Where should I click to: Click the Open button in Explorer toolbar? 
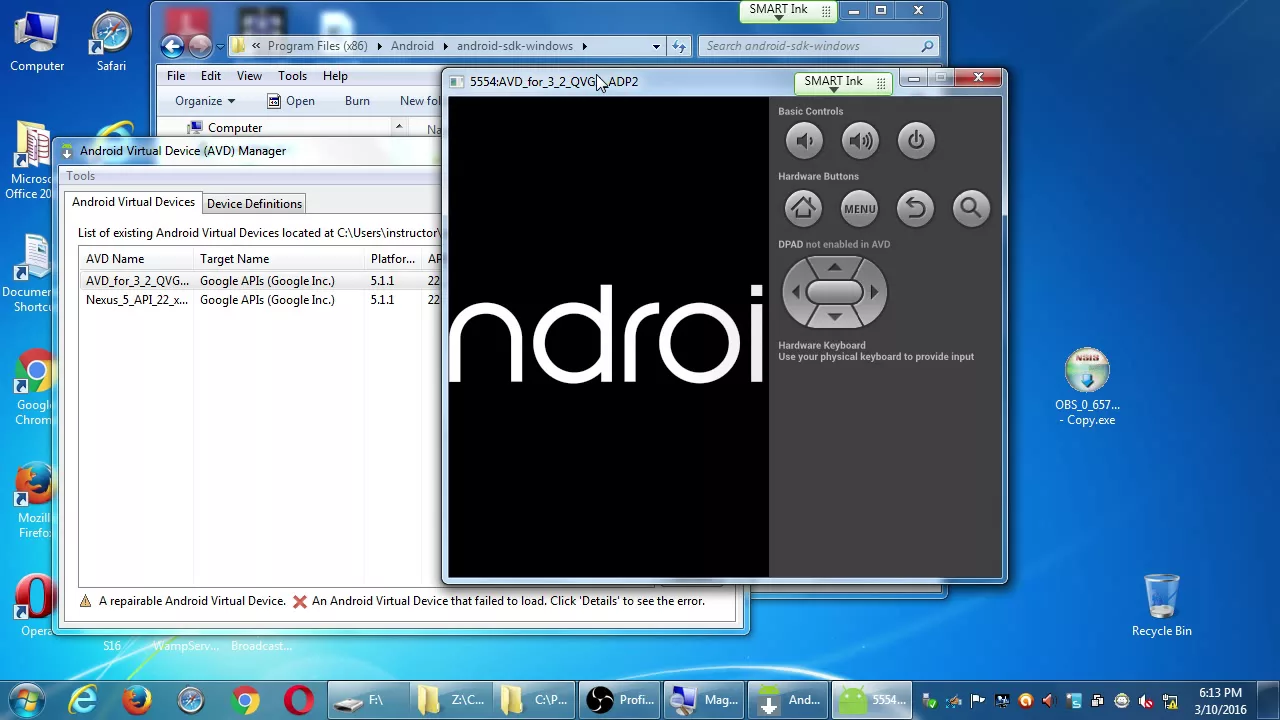(x=291, y=101)
